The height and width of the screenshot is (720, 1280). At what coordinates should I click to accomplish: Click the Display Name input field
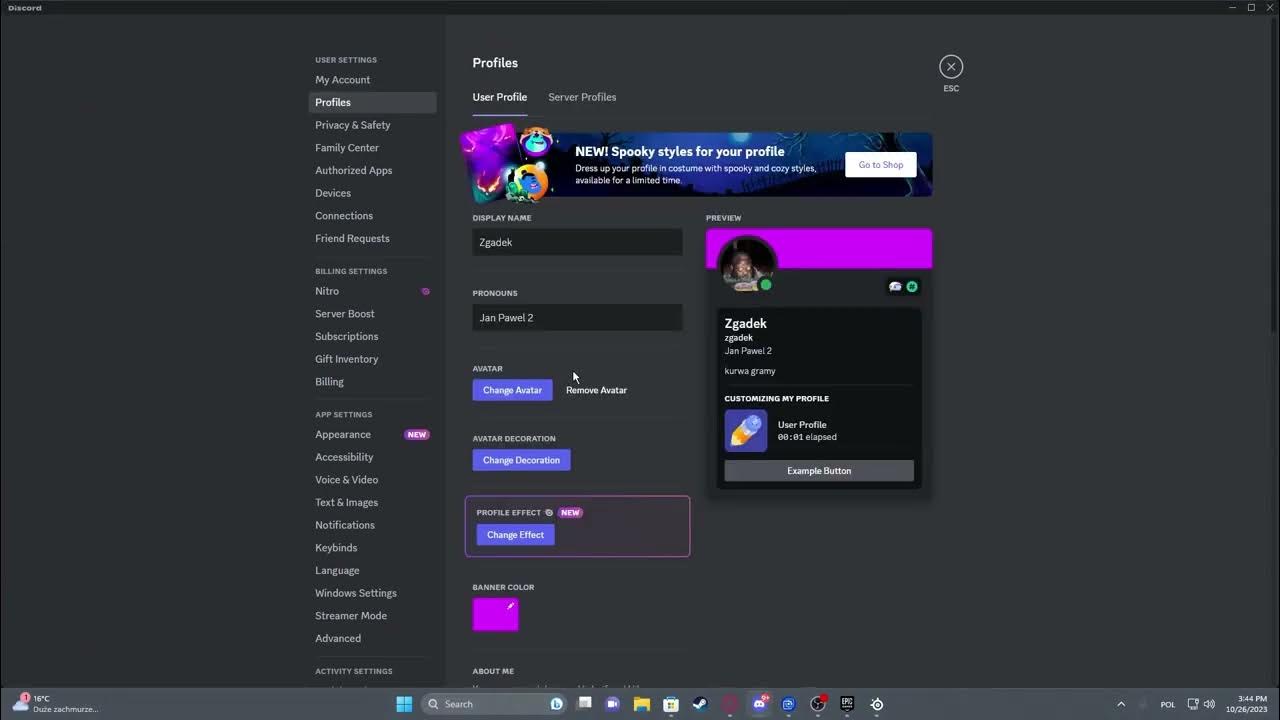click(577, 242)
